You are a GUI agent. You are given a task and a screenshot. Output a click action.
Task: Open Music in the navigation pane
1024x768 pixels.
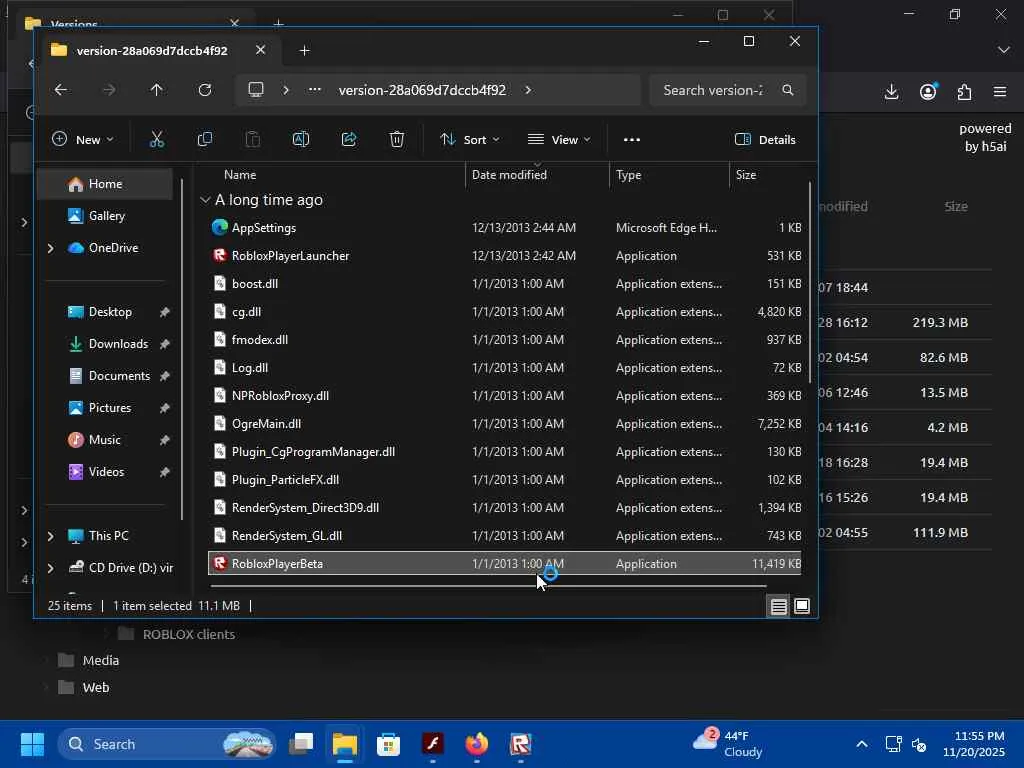[104, 440]
